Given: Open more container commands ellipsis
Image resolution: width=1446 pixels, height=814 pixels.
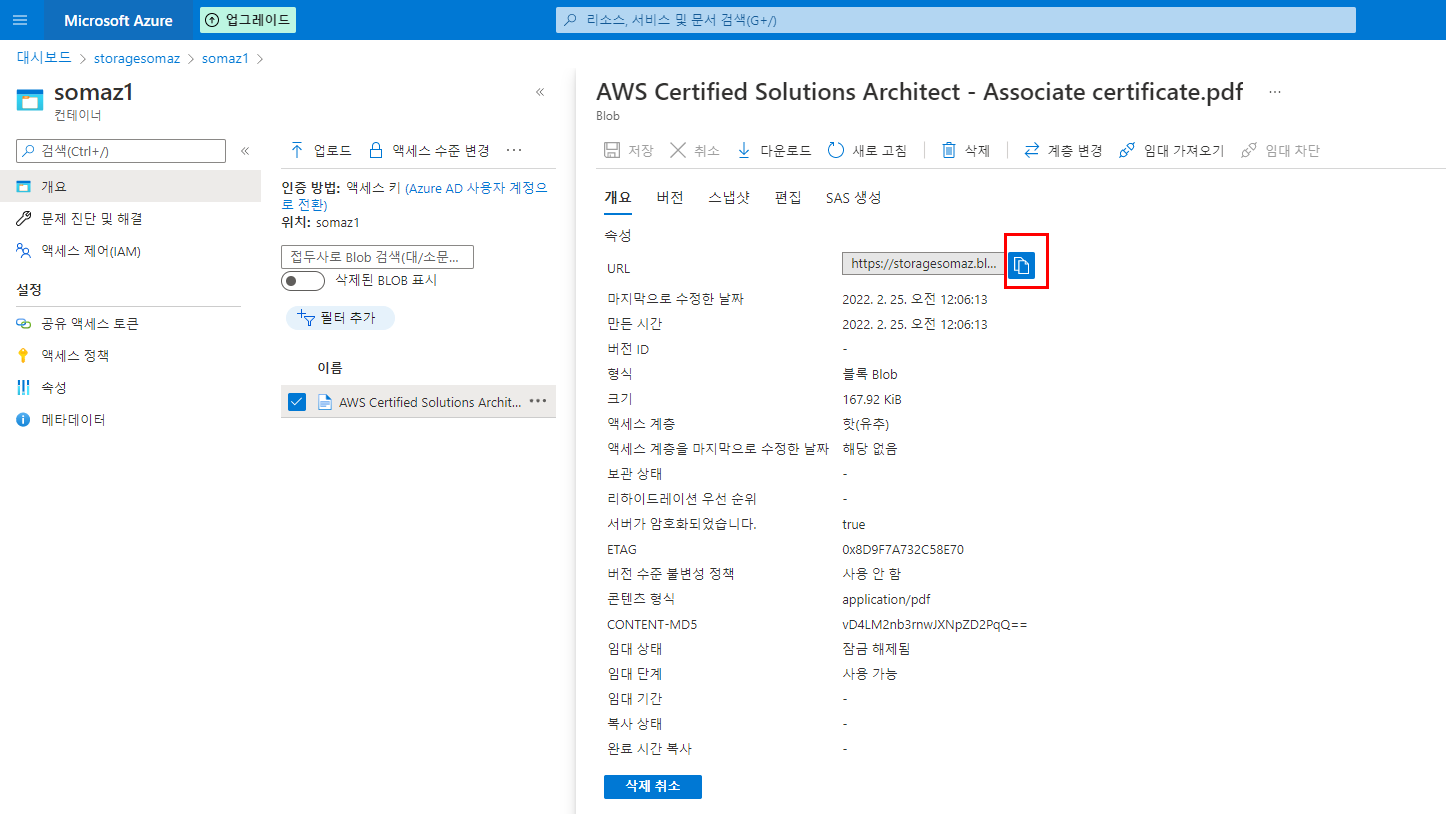Looking at the screenshot, I should [x=514, y=151].
